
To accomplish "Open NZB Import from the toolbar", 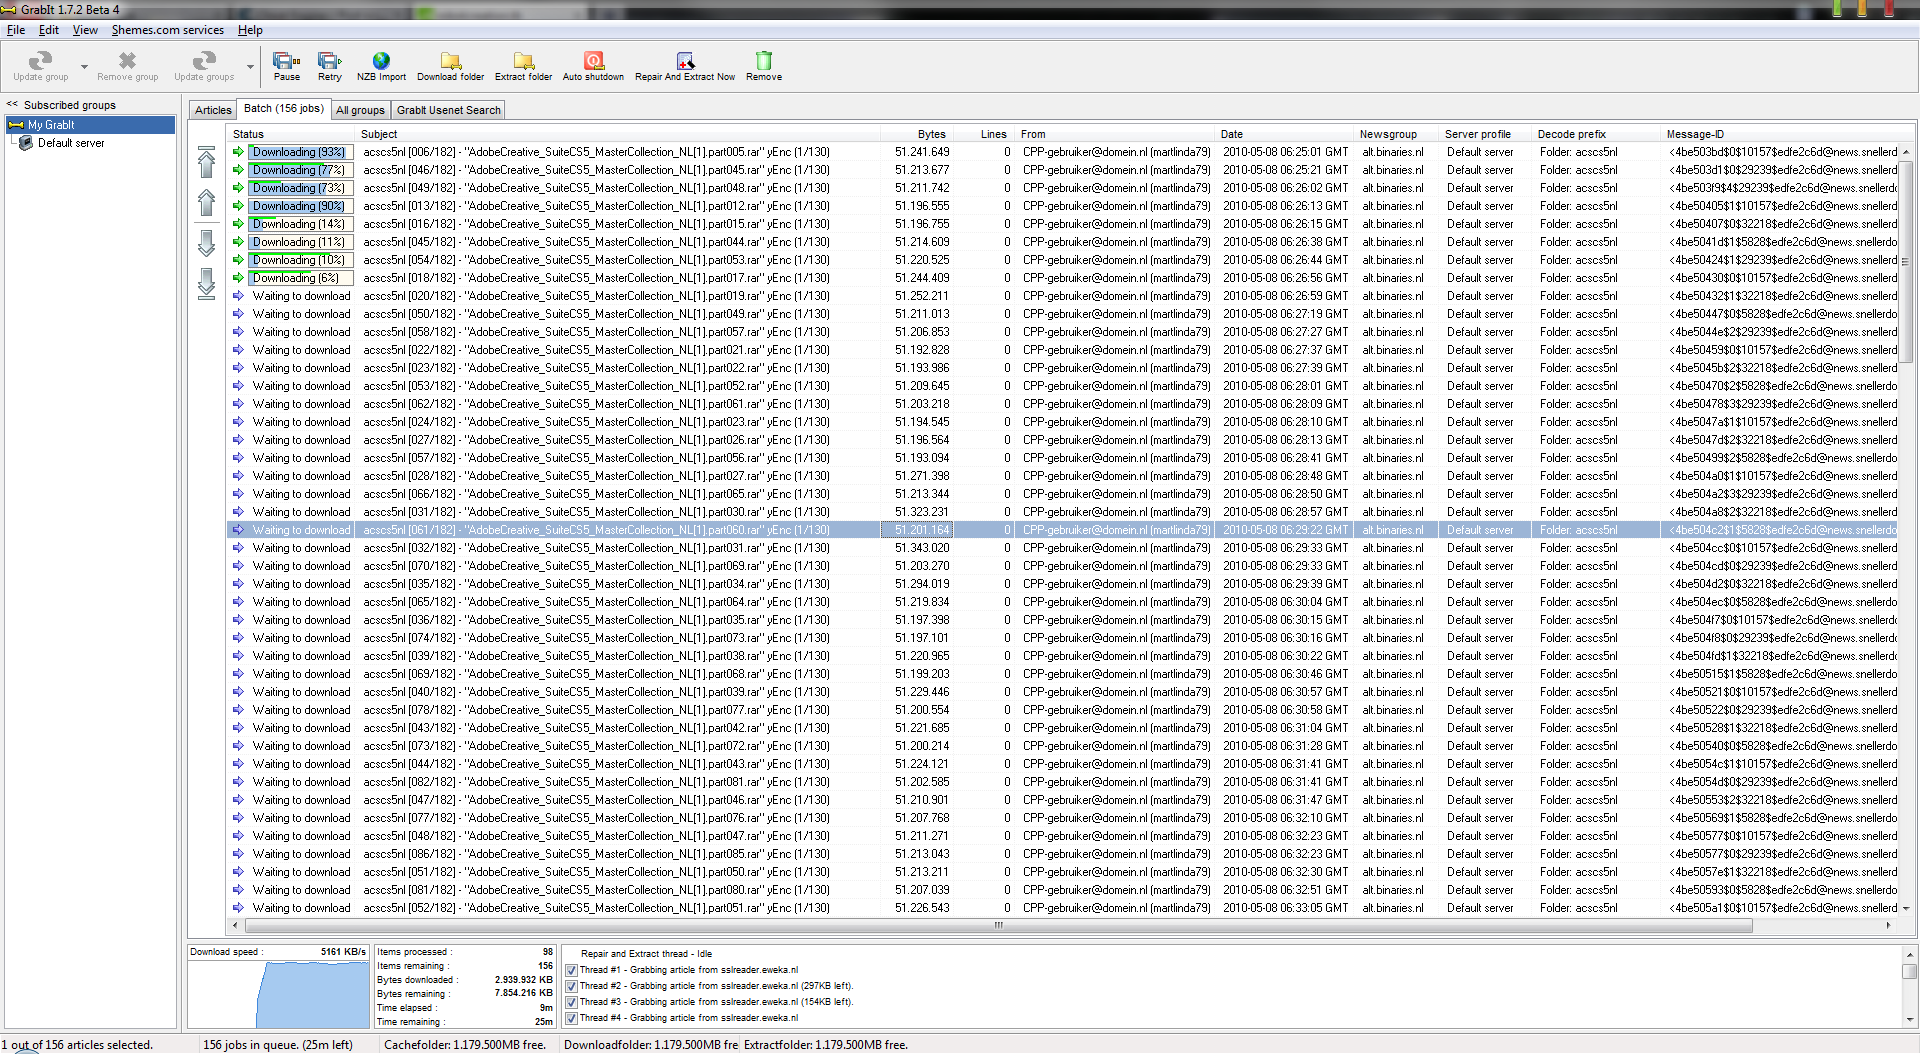I will point(381,66).
